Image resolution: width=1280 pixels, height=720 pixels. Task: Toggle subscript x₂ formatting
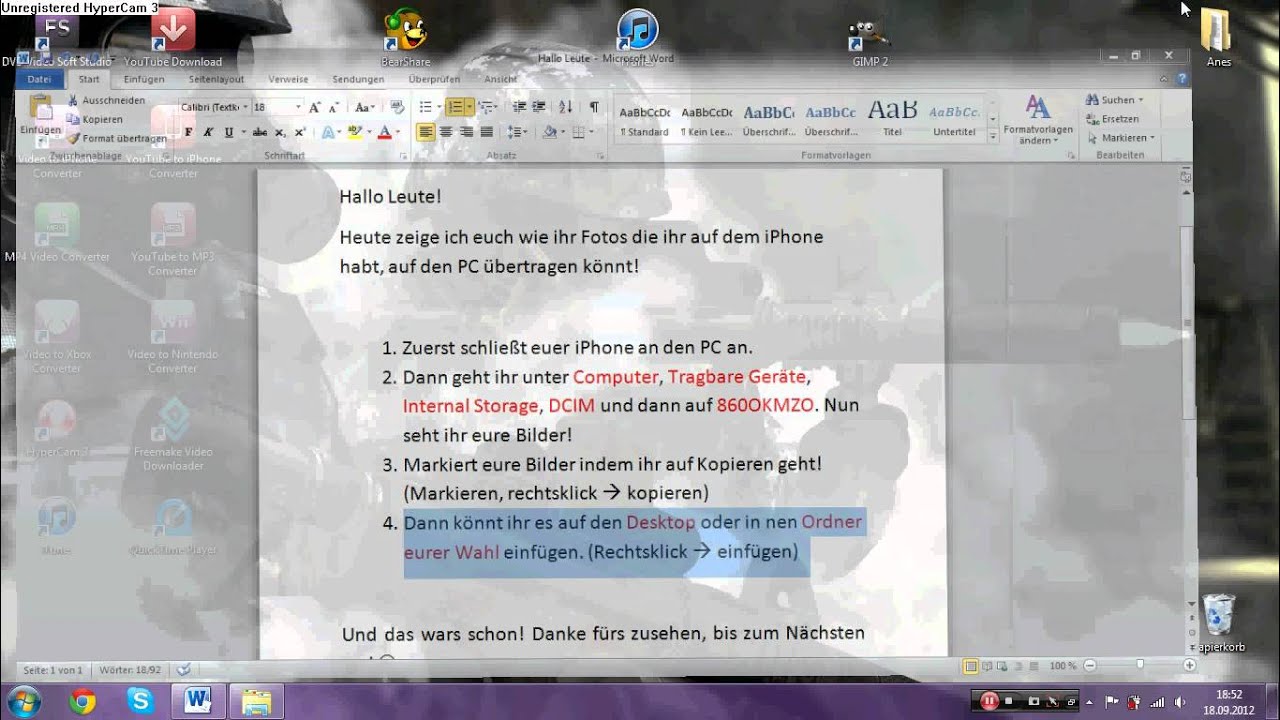click(279, 132)
